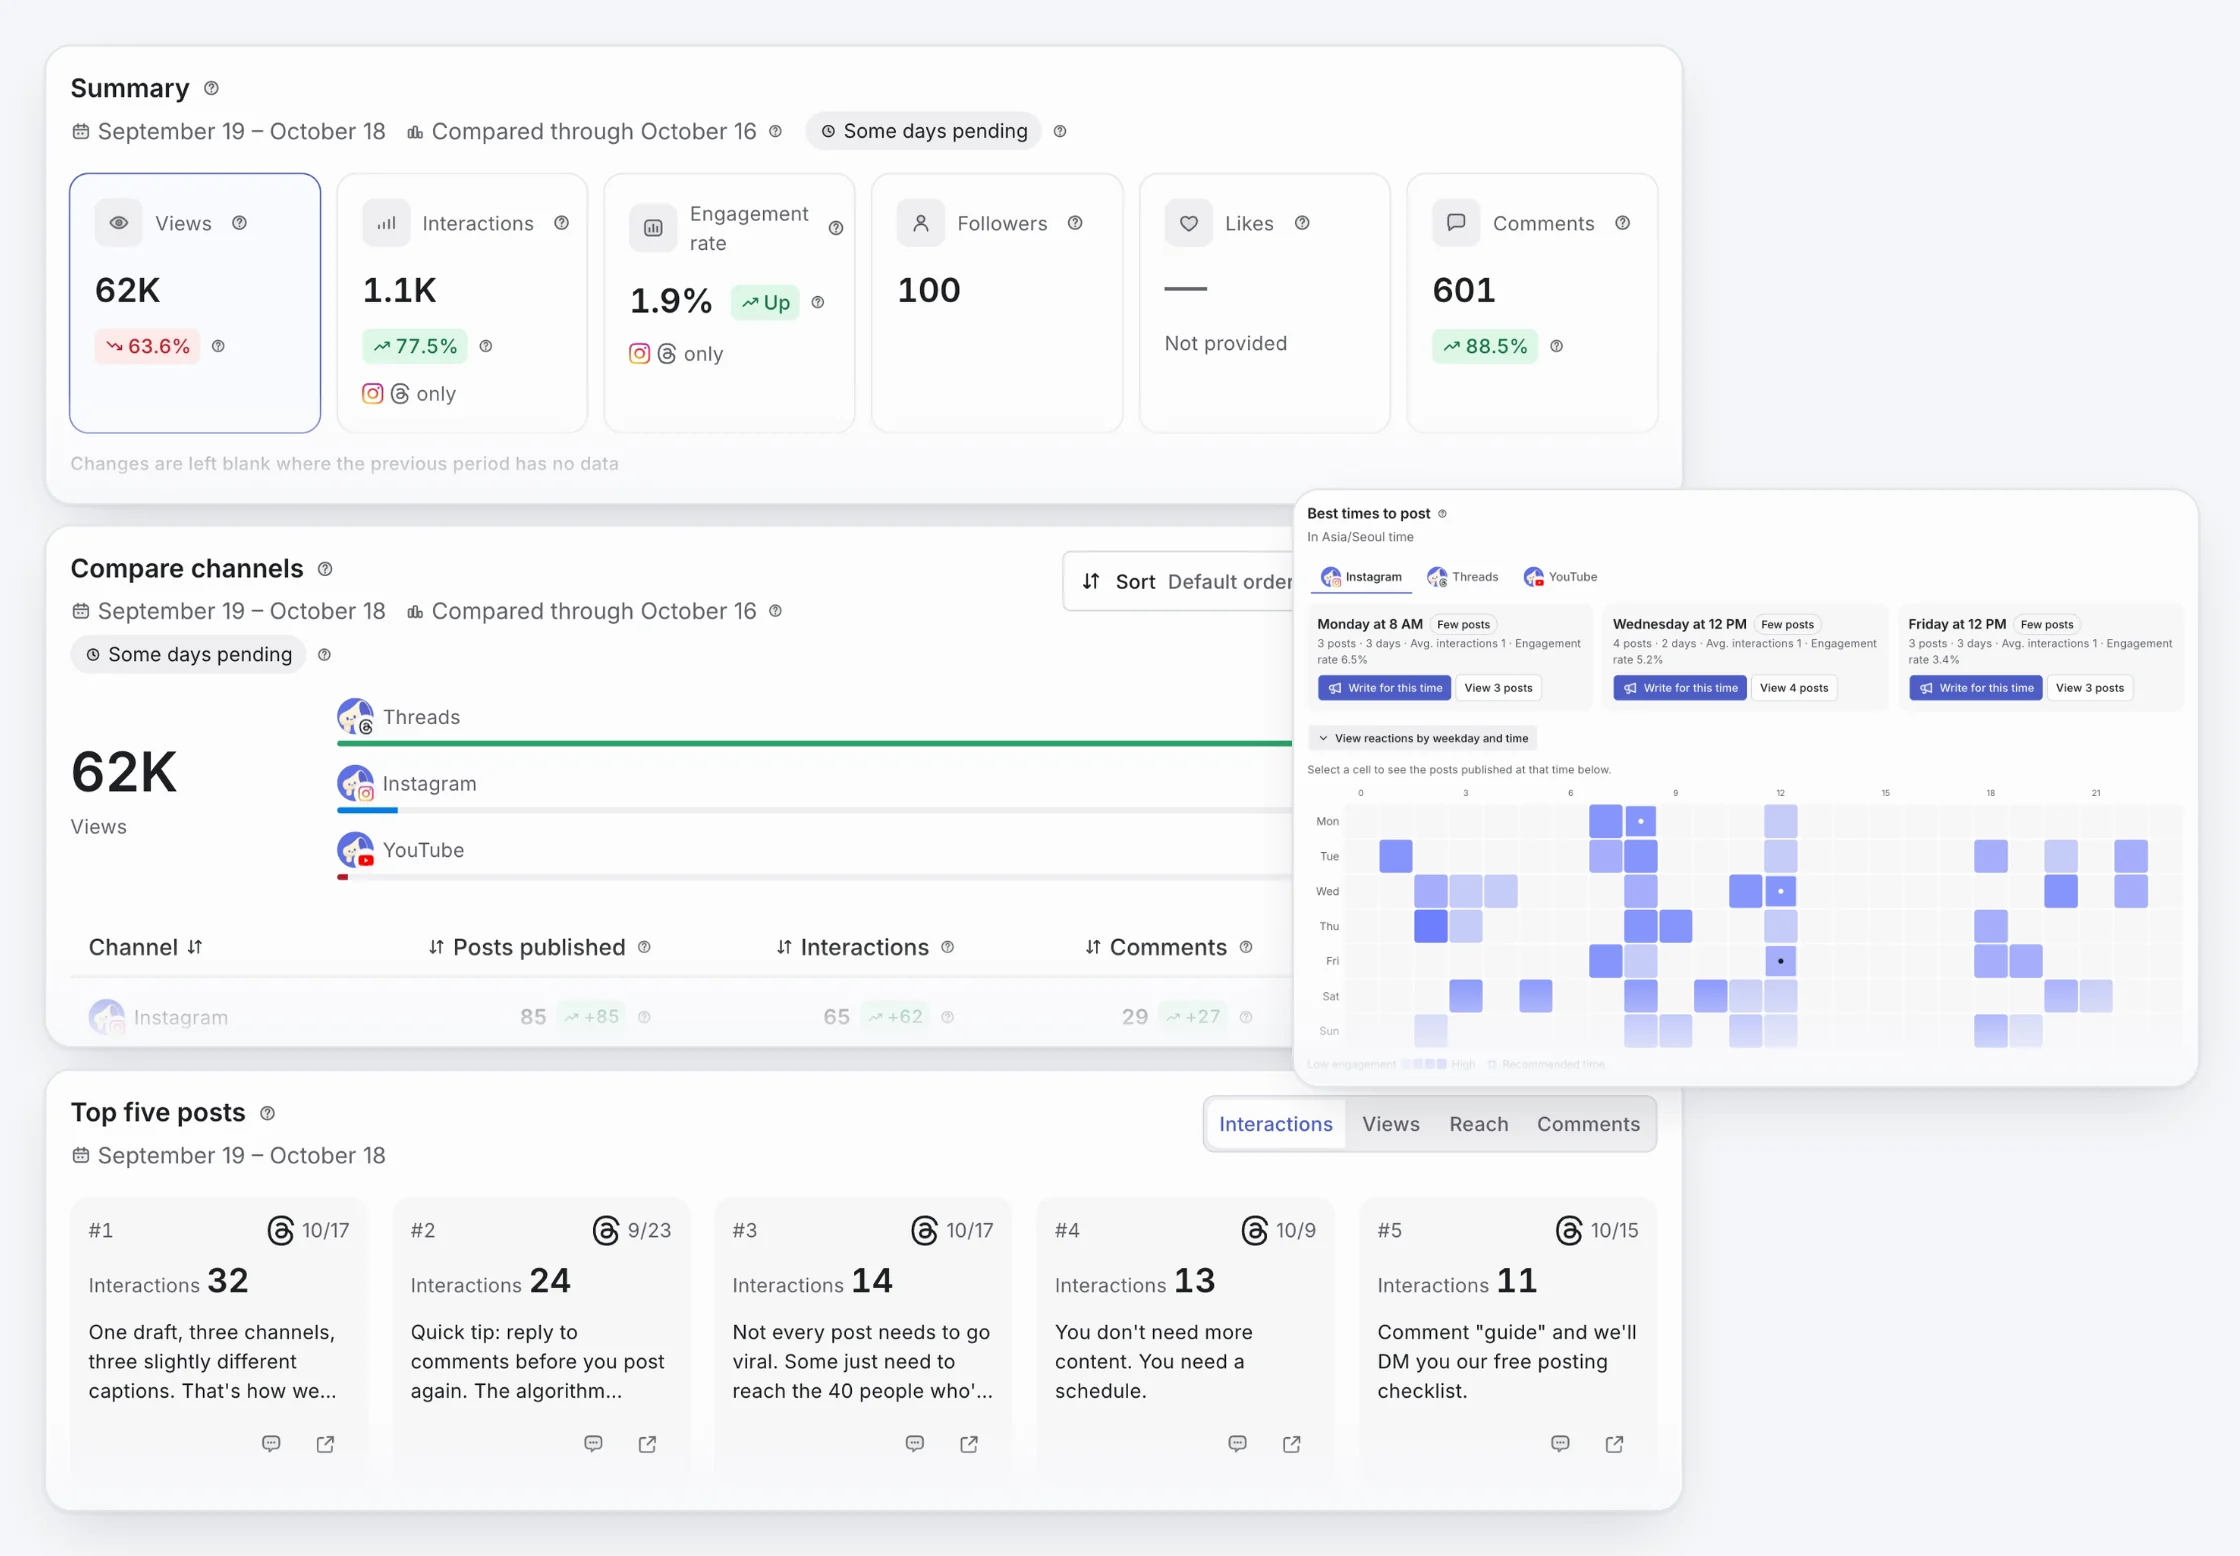
Task: Open external link icon on post #3
Action: (969, 1443)
